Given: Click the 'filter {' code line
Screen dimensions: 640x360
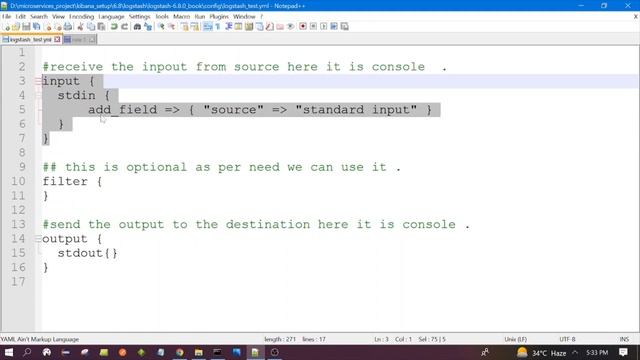Looking at the screenshot, I should click(72, 182).
